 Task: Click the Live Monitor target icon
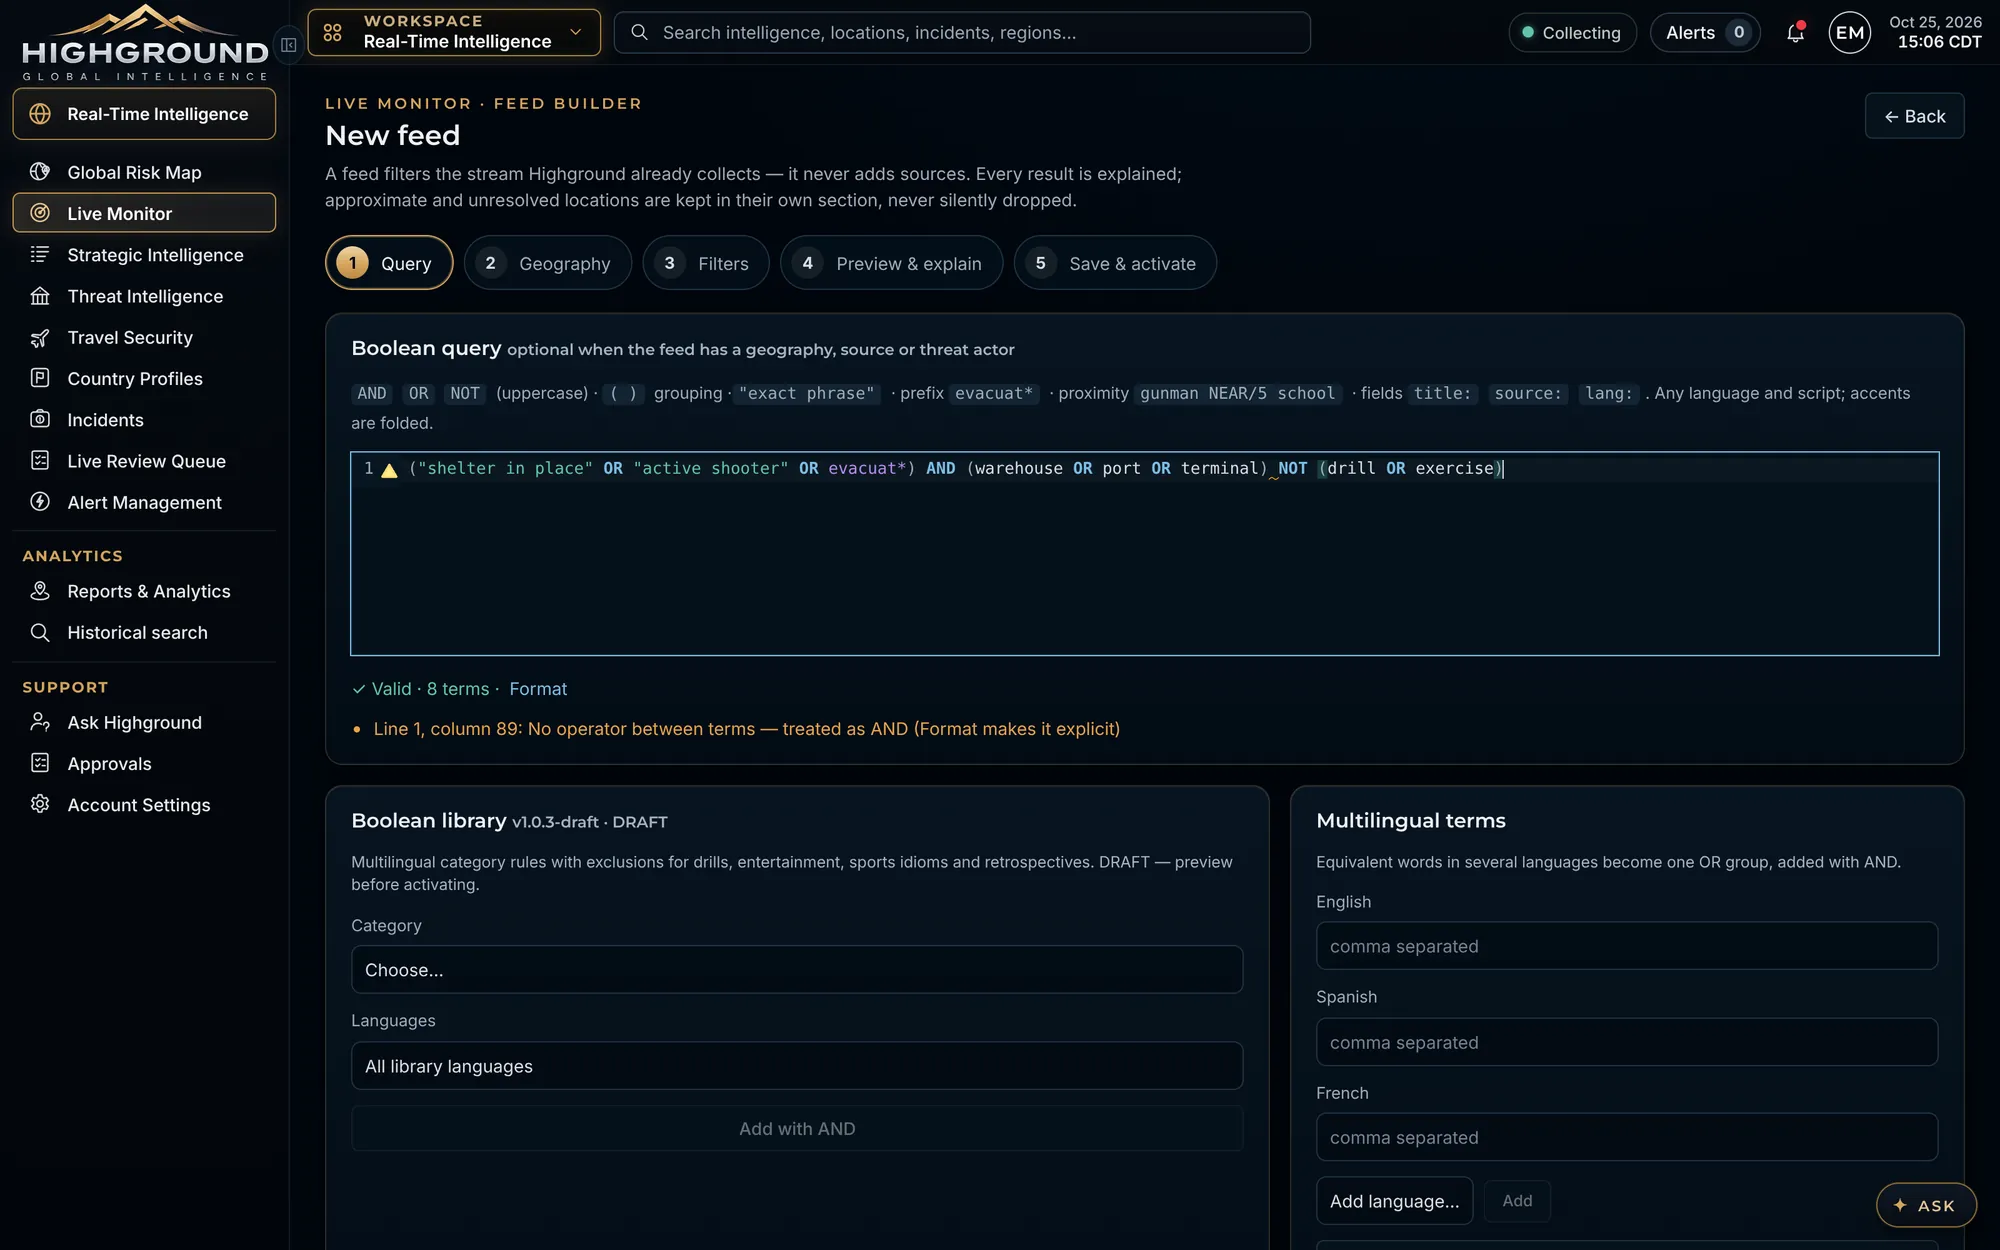click(40, 213)
